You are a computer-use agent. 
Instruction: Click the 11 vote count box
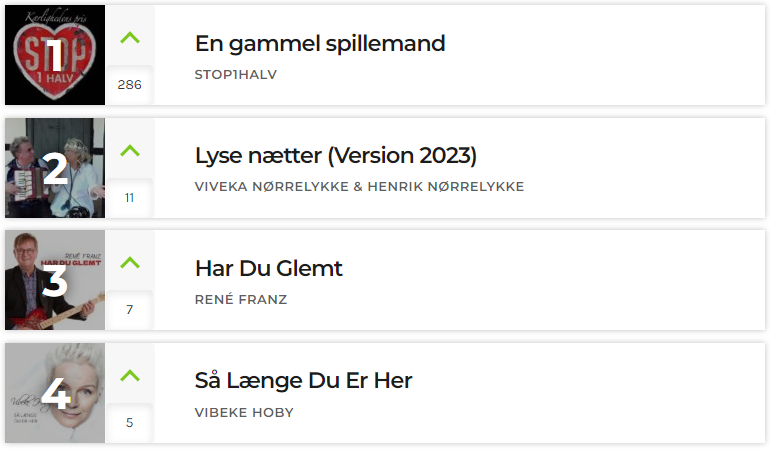click(x=130, y=197)
